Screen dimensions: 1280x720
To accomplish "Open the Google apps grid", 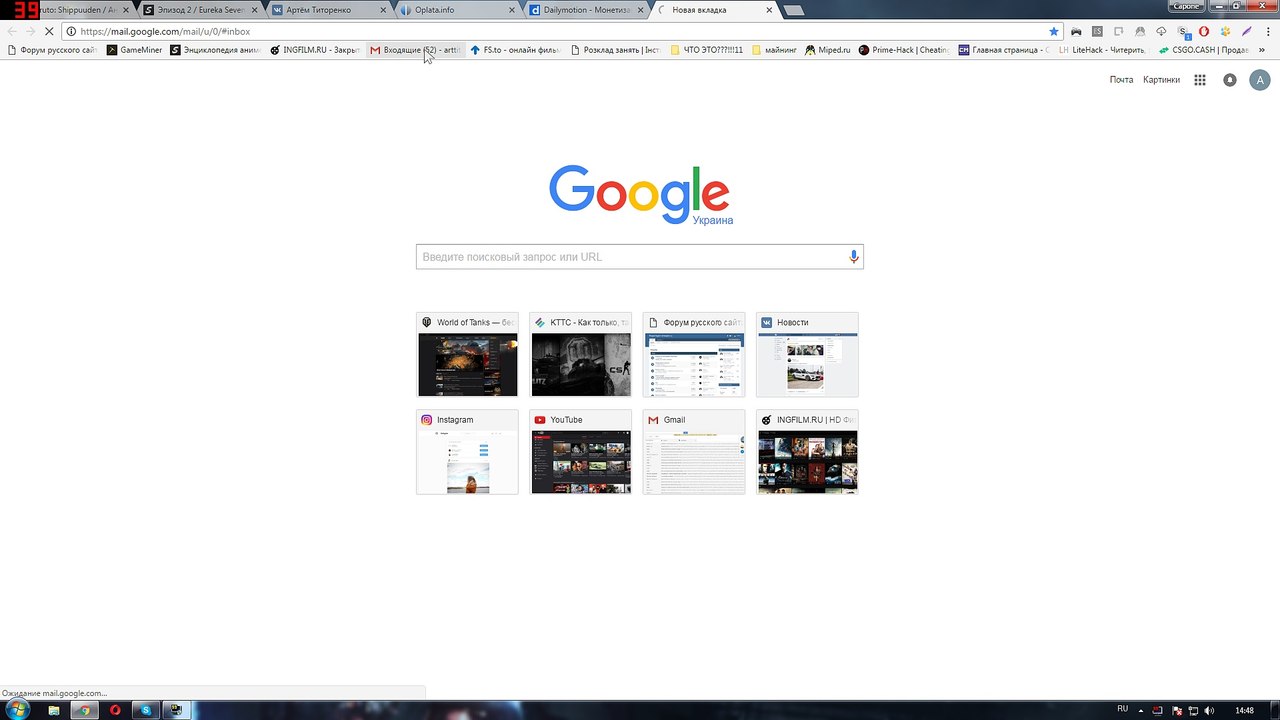I will click(x=1200, y=80).
